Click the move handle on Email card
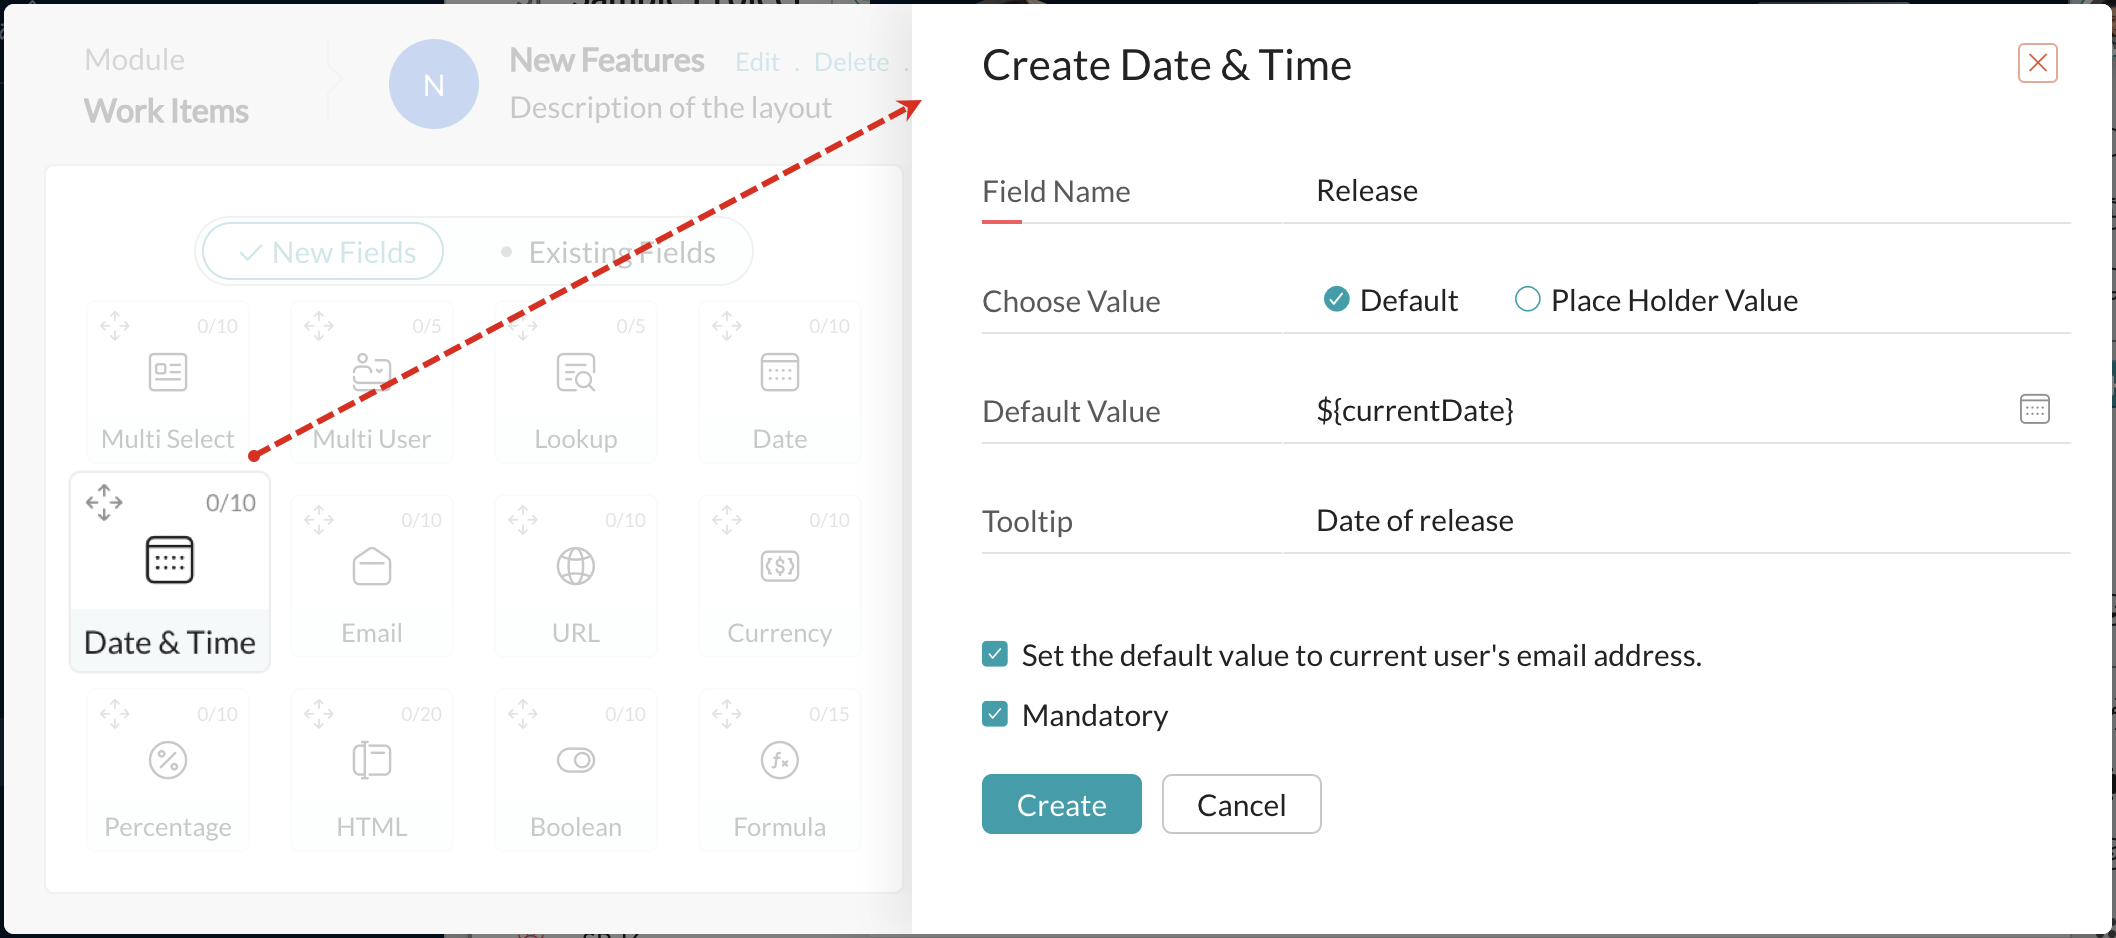Image resolution: width=2116 pixels, height=938 pixels. (319, 519)
